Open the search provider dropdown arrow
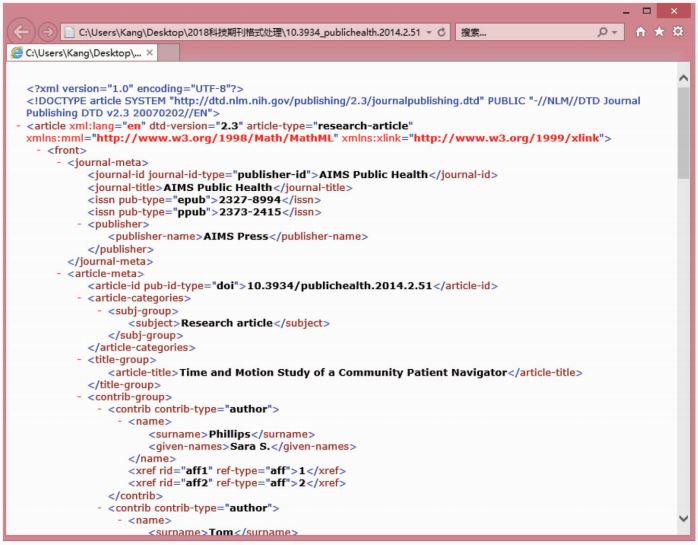The height and width of the screenshot is (545, 698). coord(615,32)
